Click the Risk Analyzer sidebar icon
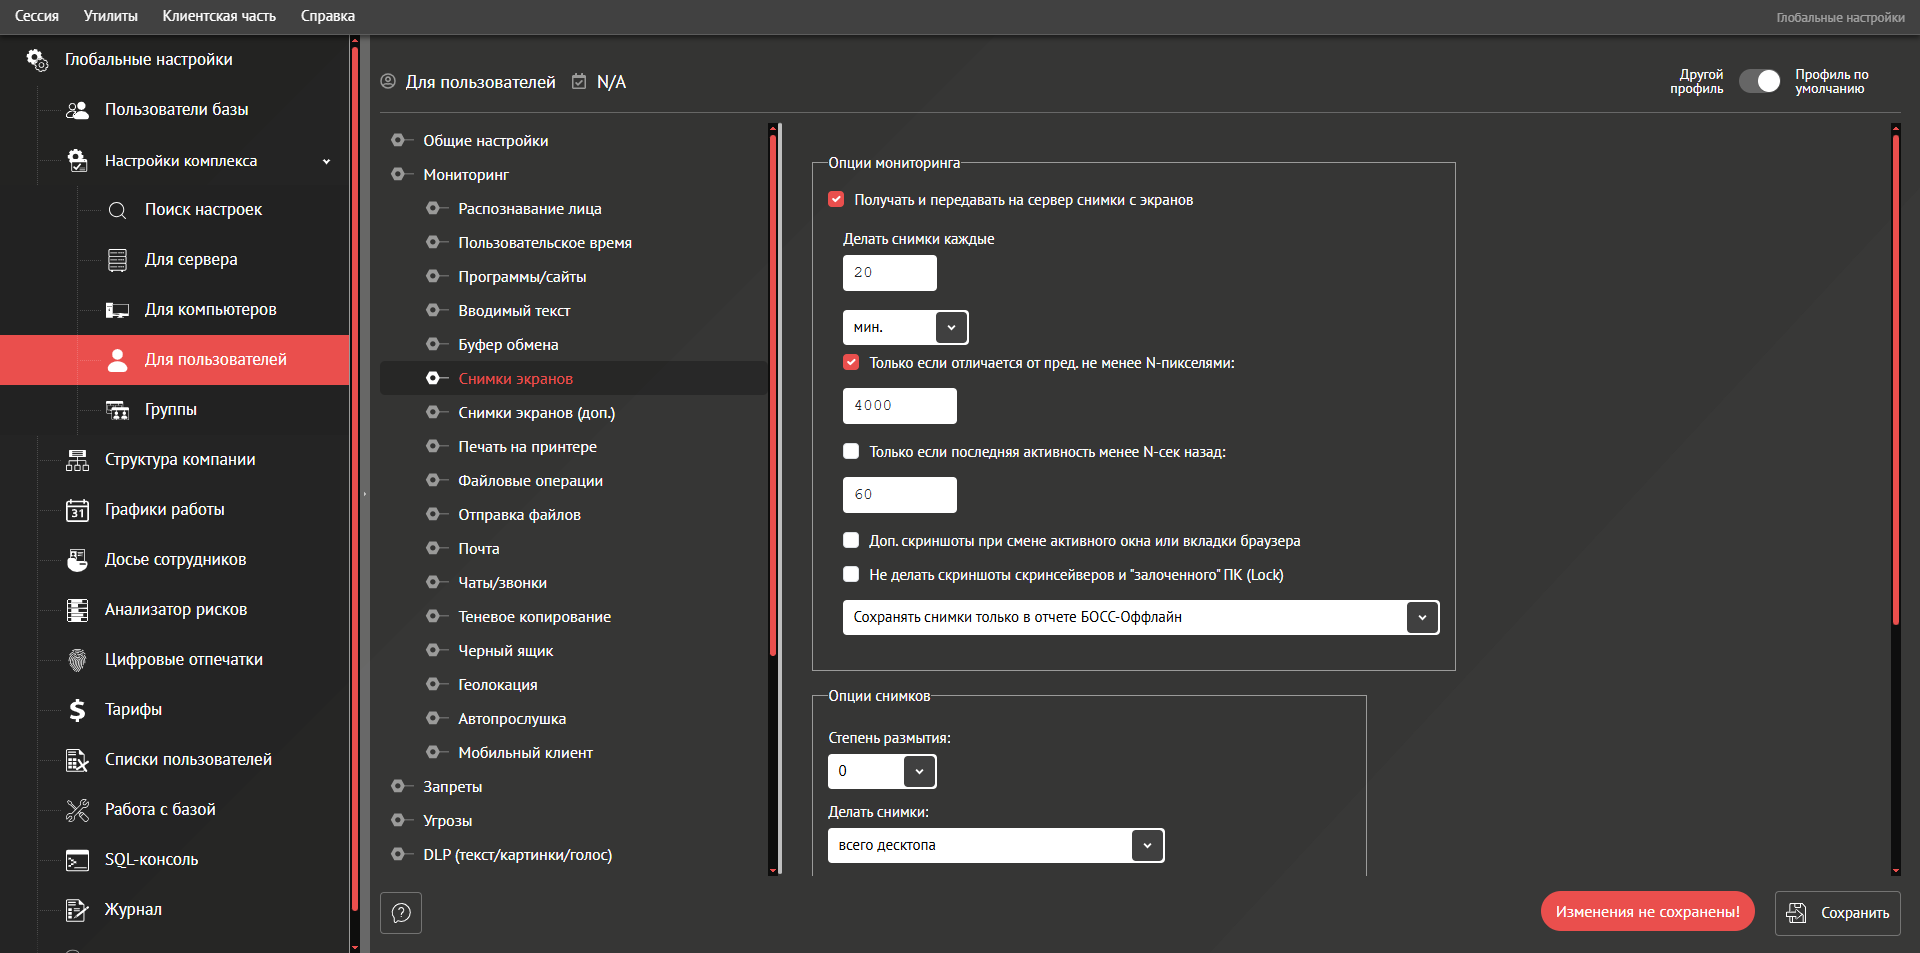The width and height of the screenshot is (1920, 953). coord(77,610)
